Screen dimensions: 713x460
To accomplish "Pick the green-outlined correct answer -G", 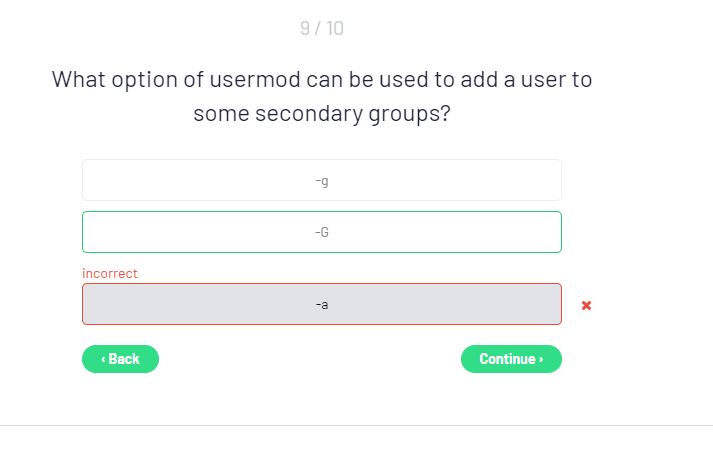I will click(x=321, y=232).
